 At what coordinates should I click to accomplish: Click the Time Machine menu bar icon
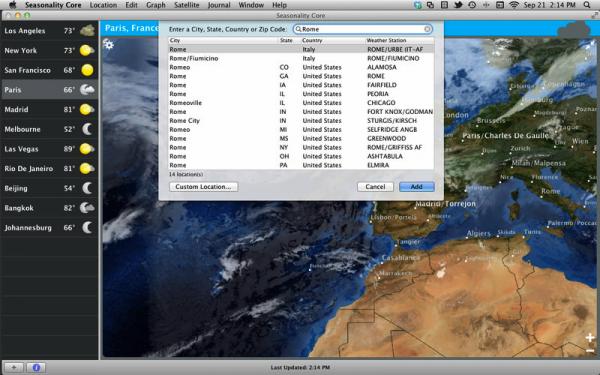tap(472, 5)
